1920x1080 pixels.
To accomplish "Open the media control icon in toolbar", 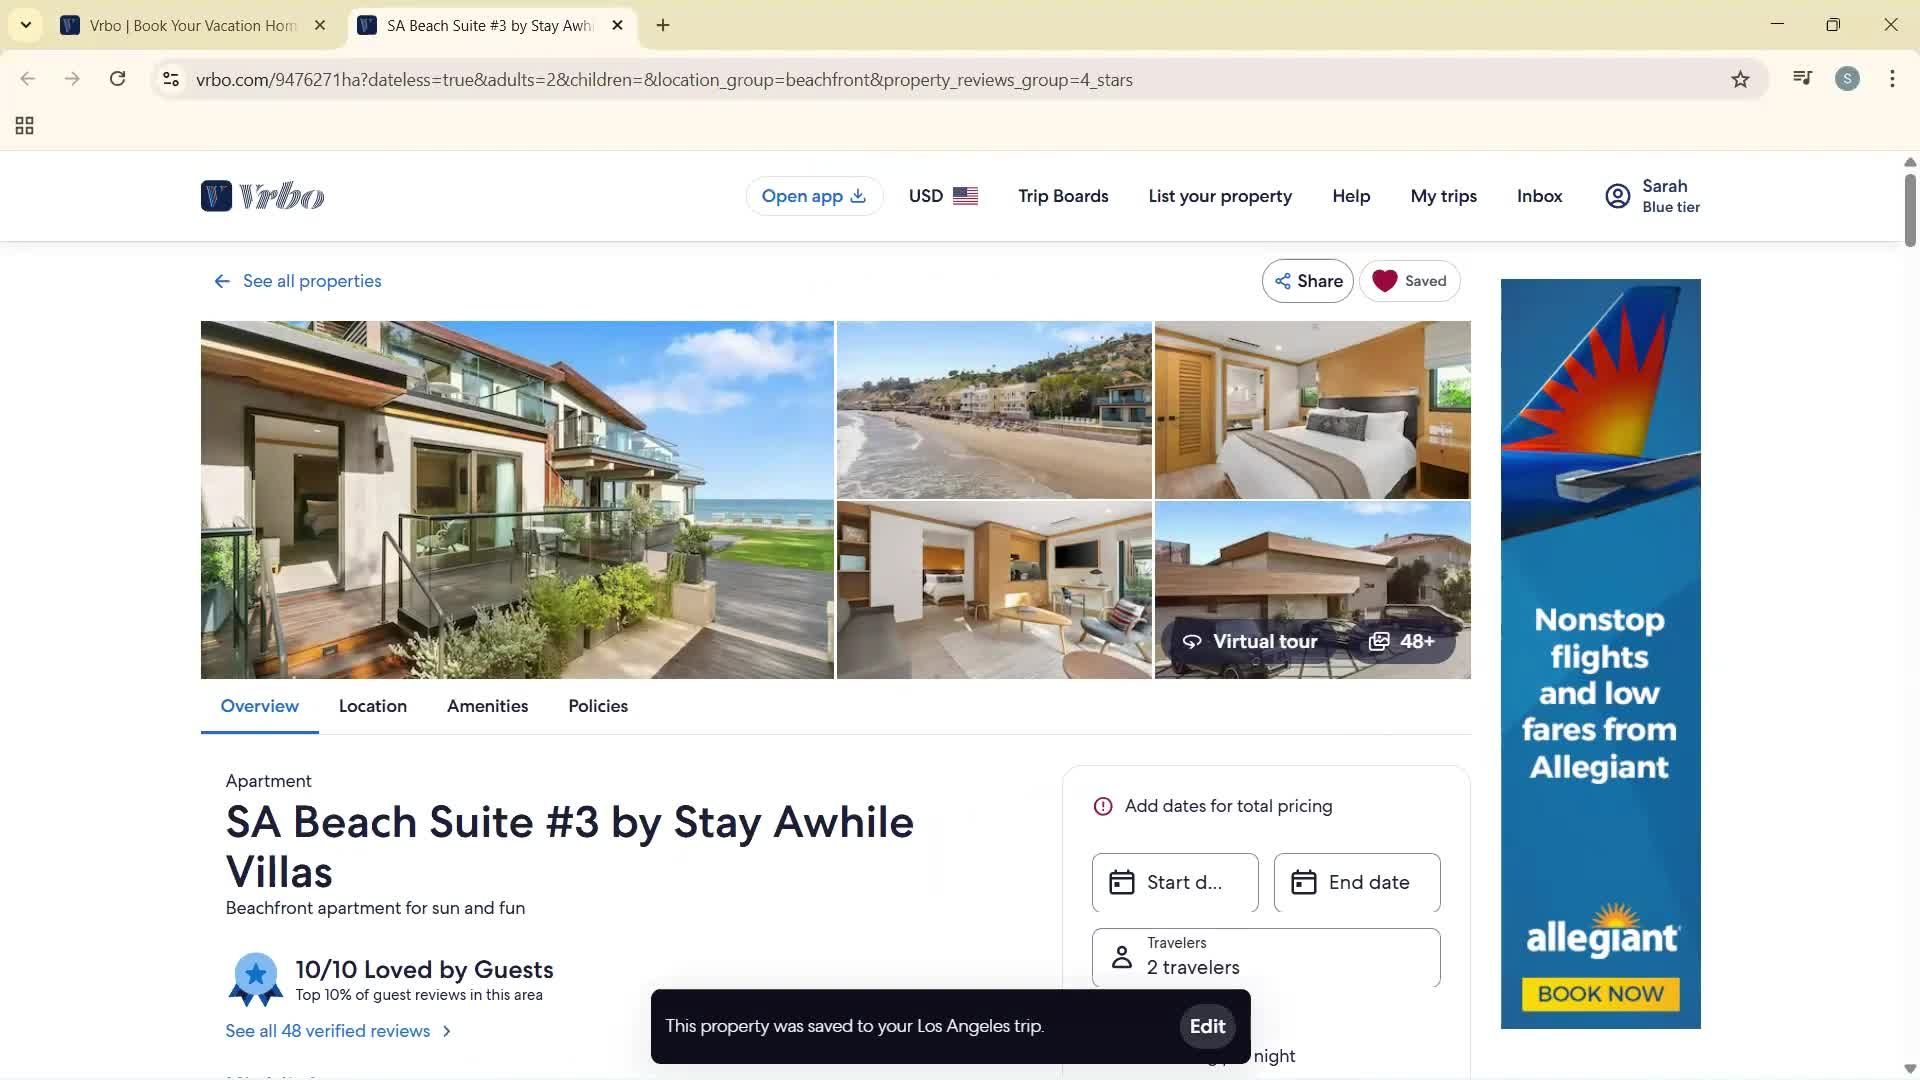I will (1802, 79).
